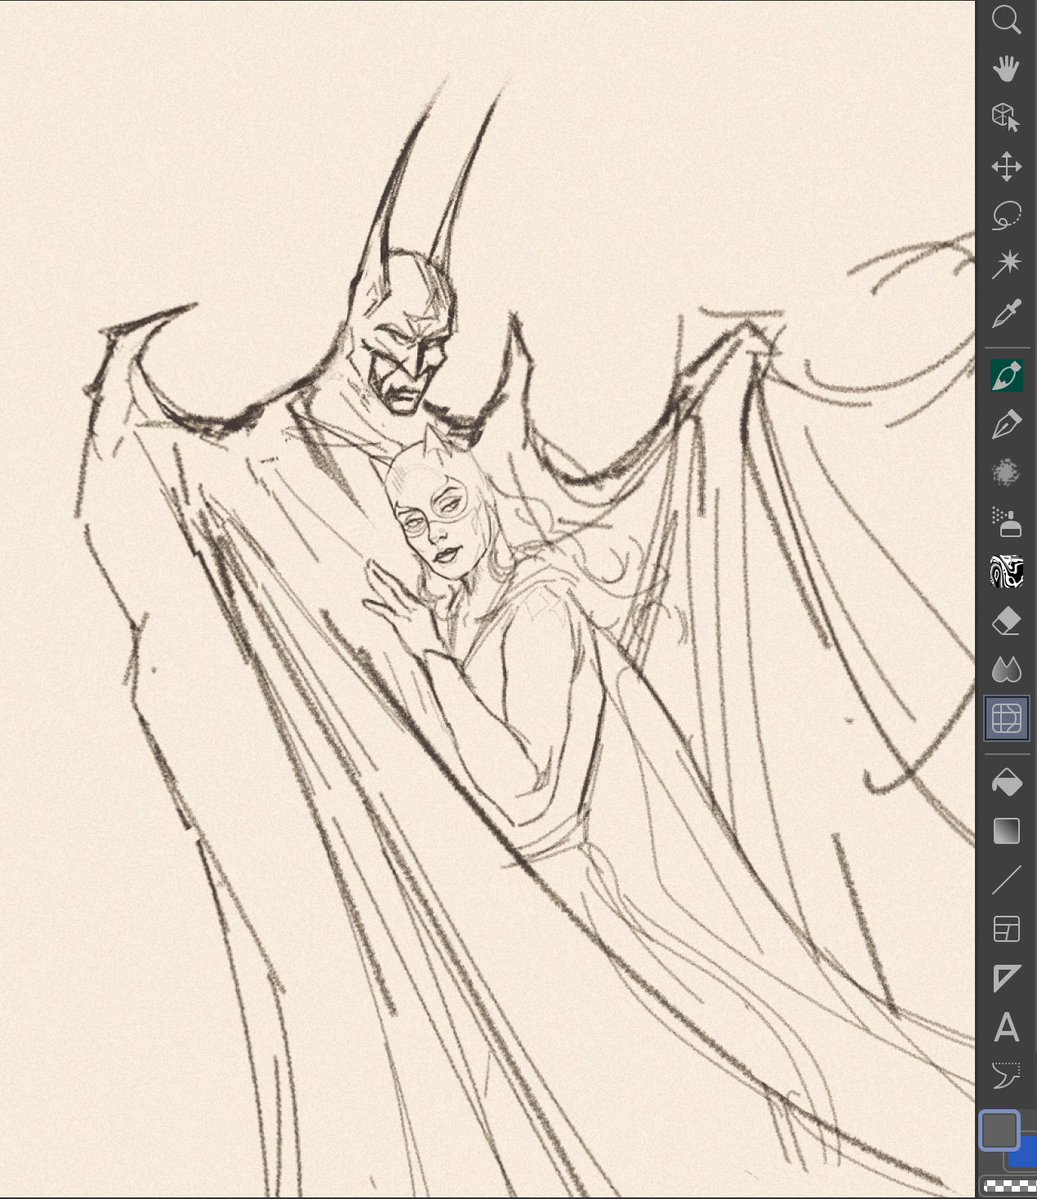Select the Operation cube-with-cursor tool
The height and width of the screenshot is (1199, 1037).
pyautogui.click(x=1006, y=117)
